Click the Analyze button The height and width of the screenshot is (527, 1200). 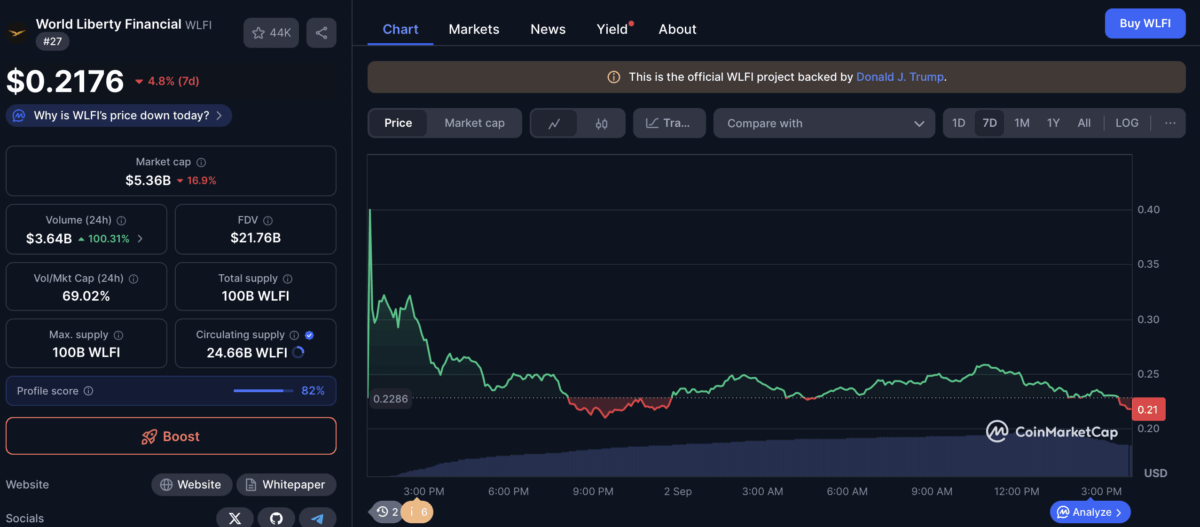1091,512
